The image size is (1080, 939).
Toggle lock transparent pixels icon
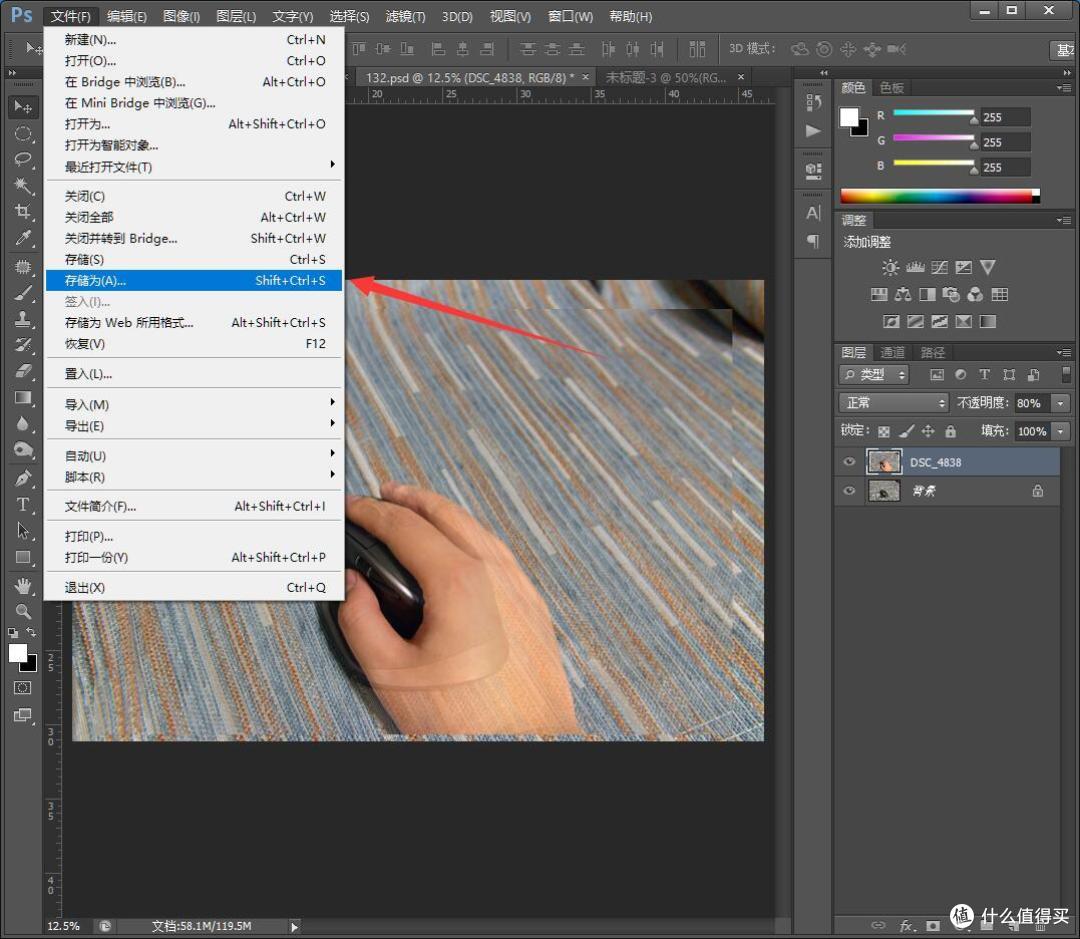pyautogui.click(x=884, y=431)
